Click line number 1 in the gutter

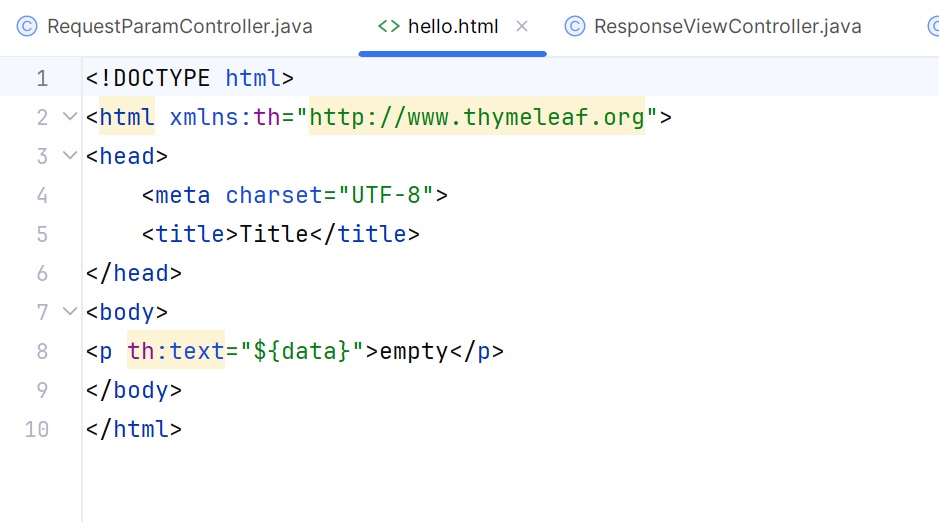point(42,78)
